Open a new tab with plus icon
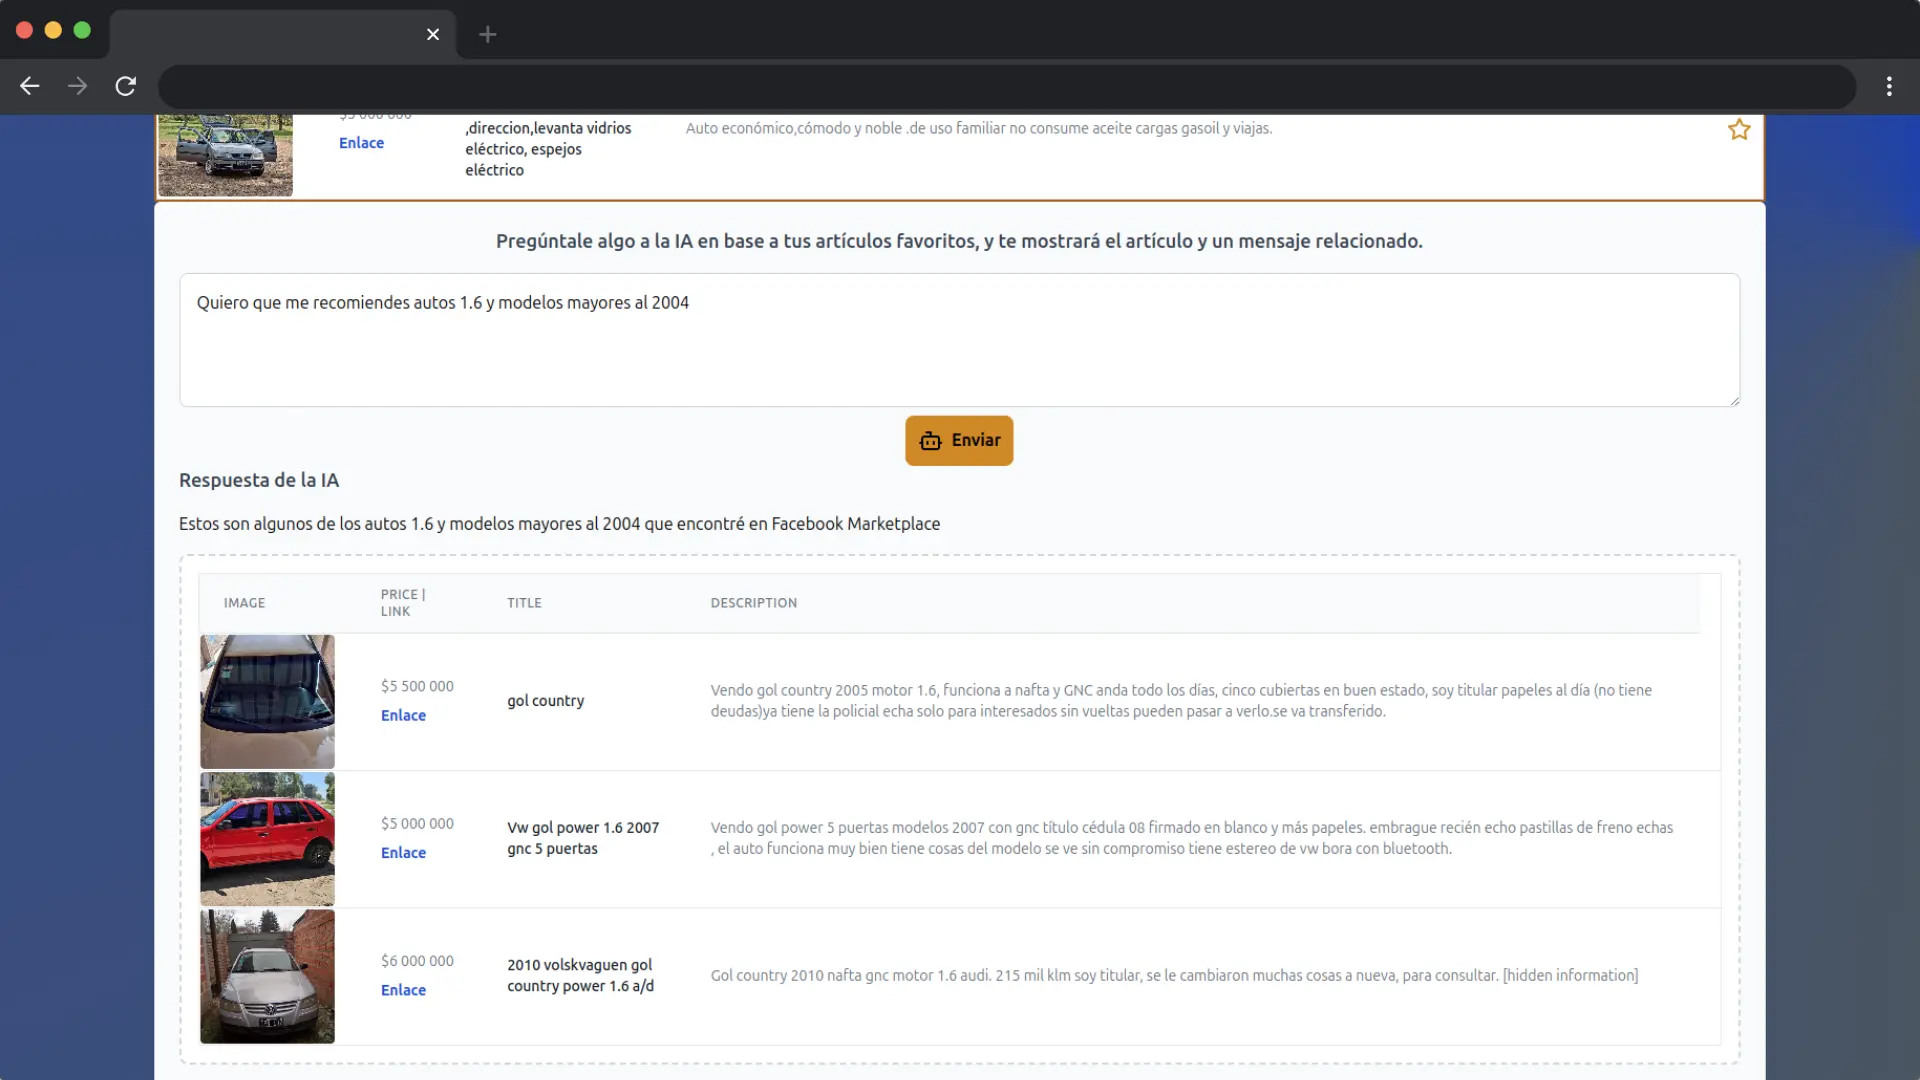 487,34
